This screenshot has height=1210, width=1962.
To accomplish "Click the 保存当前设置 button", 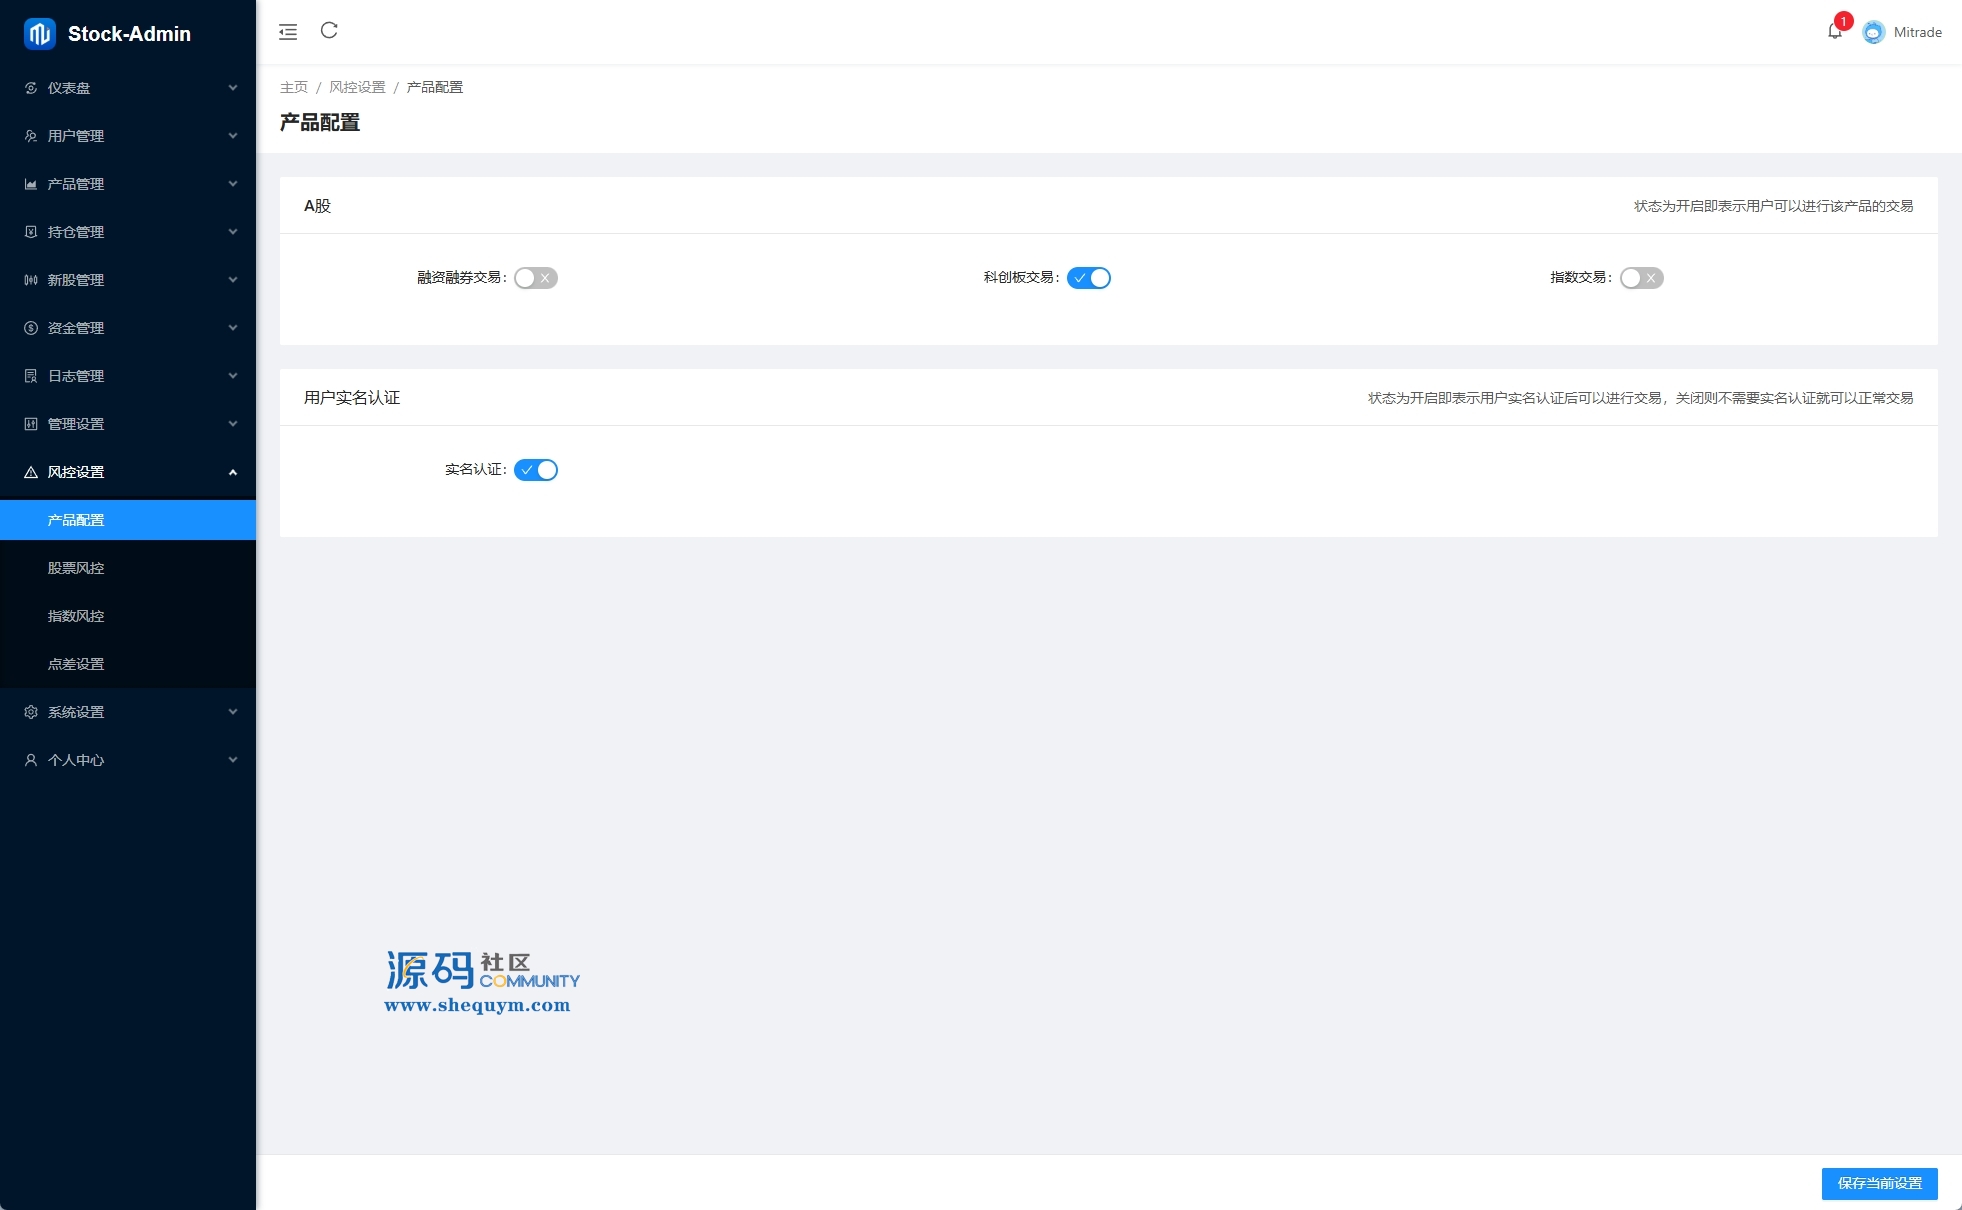I will point(1879,1183).
